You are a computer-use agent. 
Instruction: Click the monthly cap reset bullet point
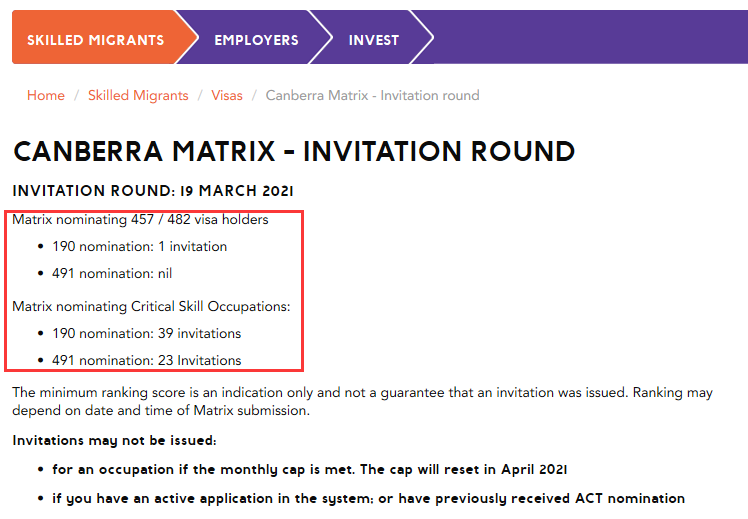point(310,469)
